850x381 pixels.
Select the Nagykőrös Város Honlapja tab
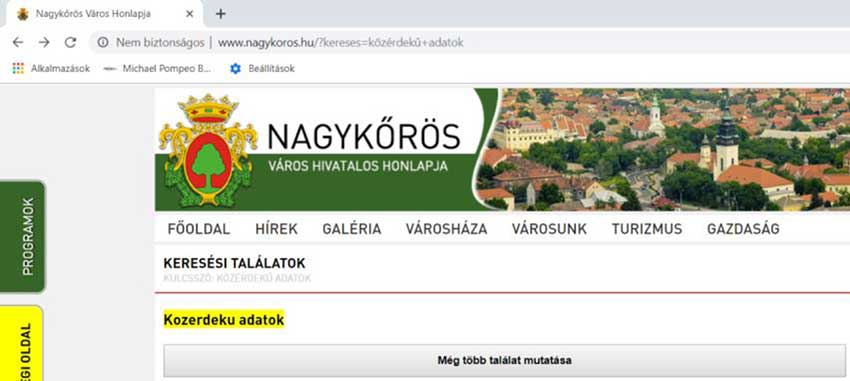[103, 14]
